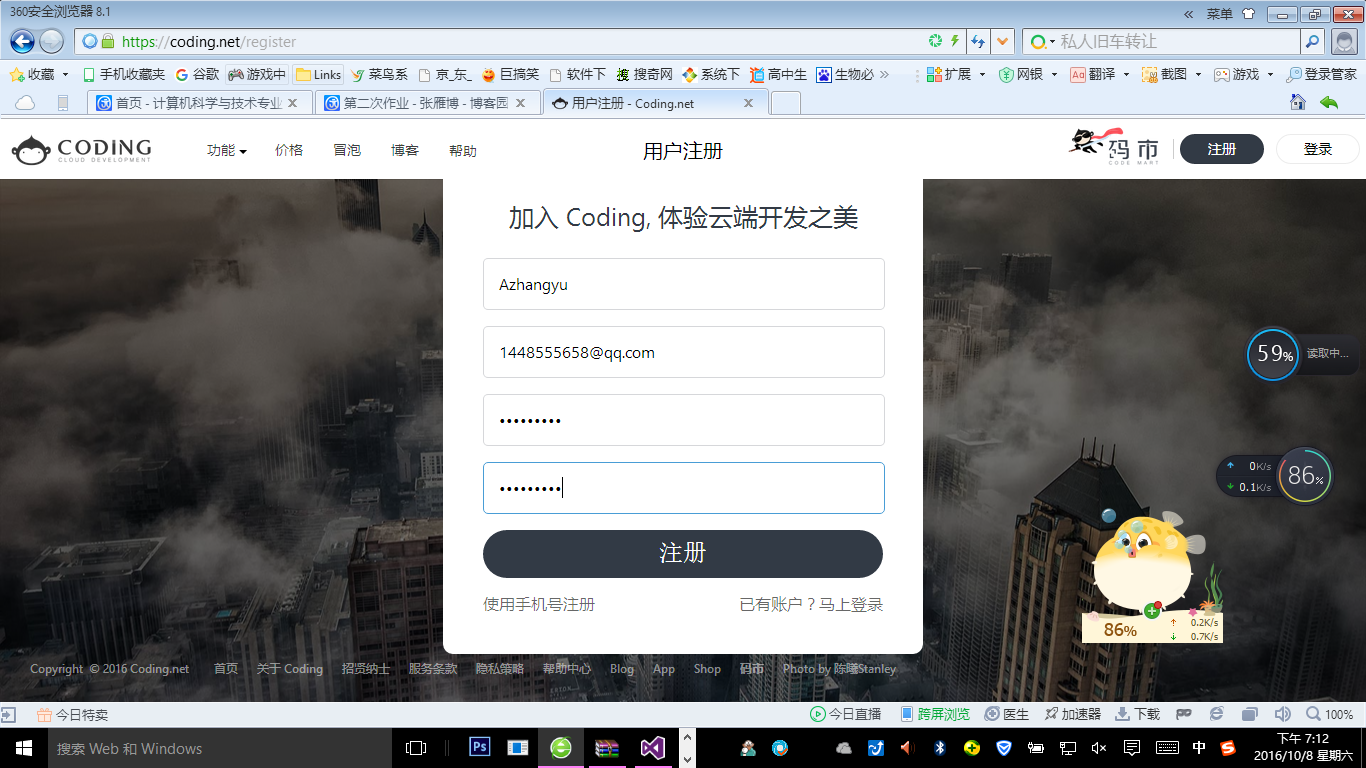Viewport: 1366px width, 768px height.
Task: Click the 注册 button in the top header
Action: pyautogui.click(x=1222, y=149)
